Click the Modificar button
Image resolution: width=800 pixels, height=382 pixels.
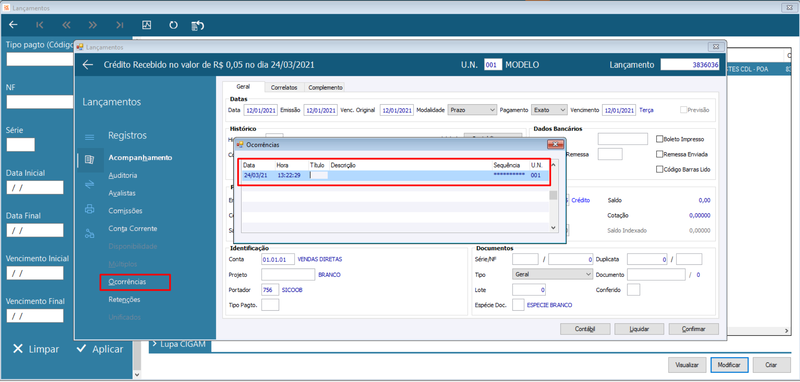tap(729, 365)
